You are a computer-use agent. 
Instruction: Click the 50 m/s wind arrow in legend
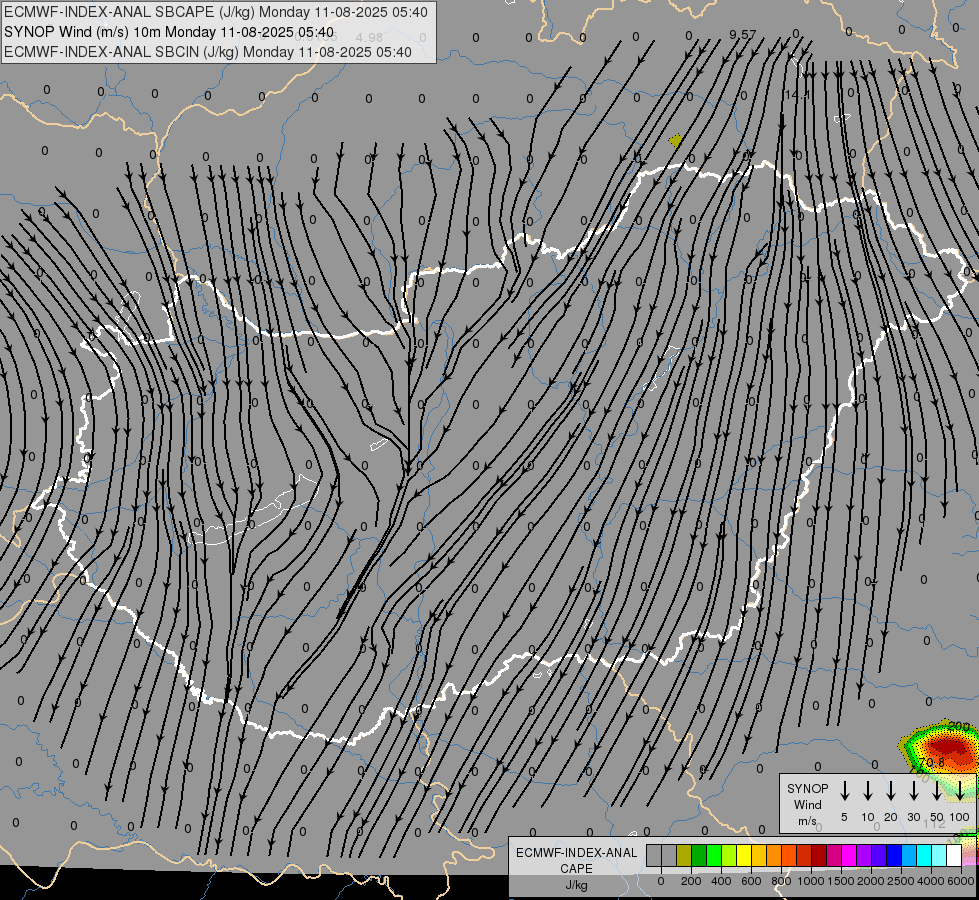937,791
